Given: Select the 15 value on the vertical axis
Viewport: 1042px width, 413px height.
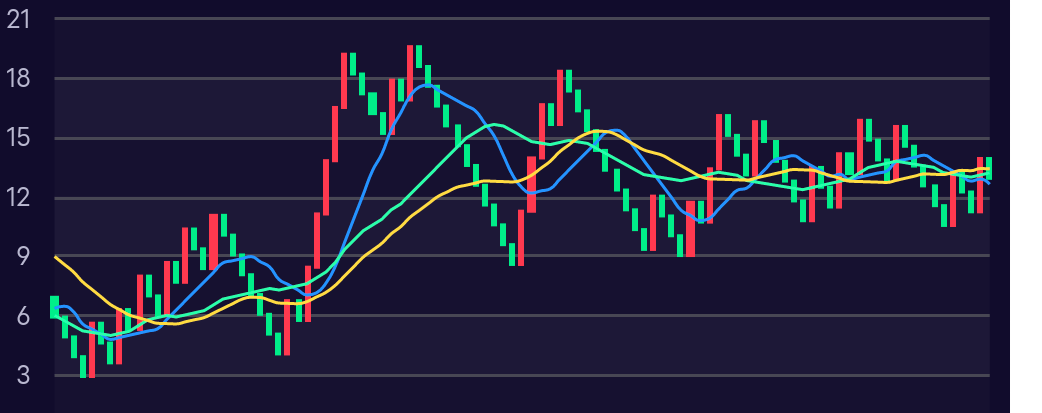Looking at the screenshot, I should click(x=20, y=138).
